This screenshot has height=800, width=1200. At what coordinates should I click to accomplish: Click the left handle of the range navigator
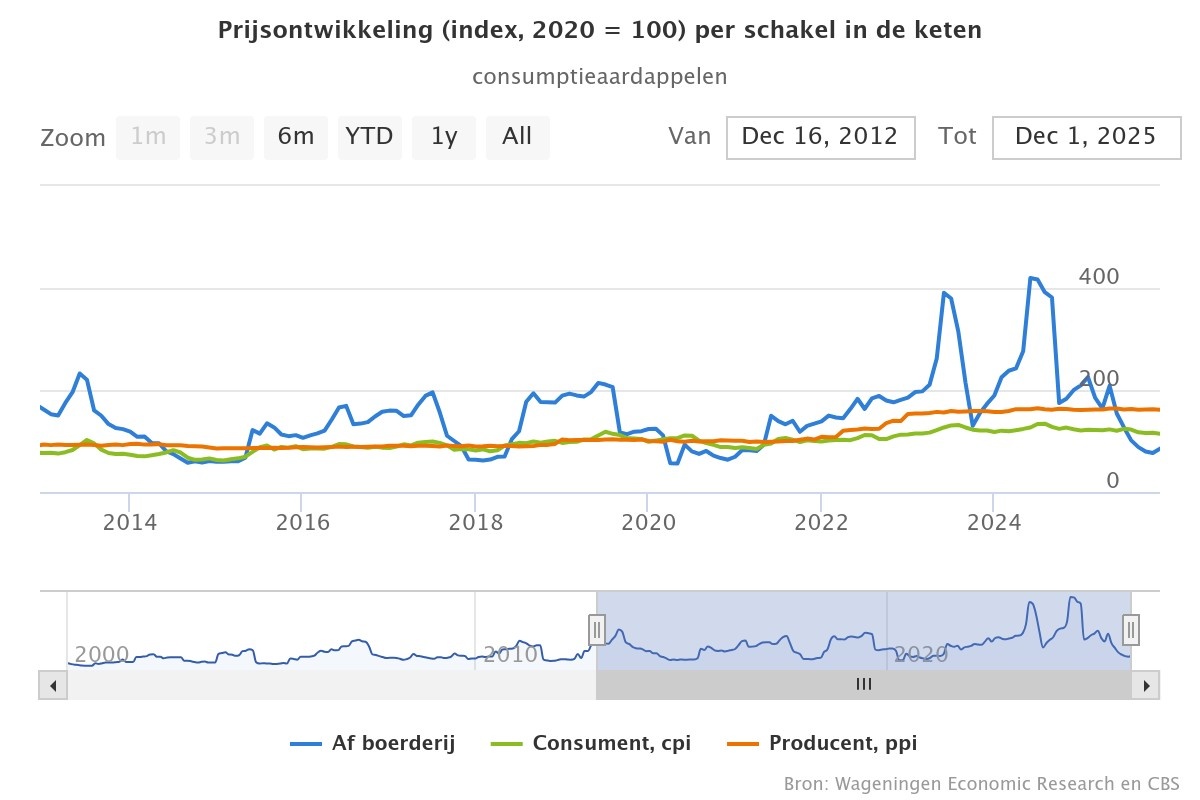[x=597, y=630]
